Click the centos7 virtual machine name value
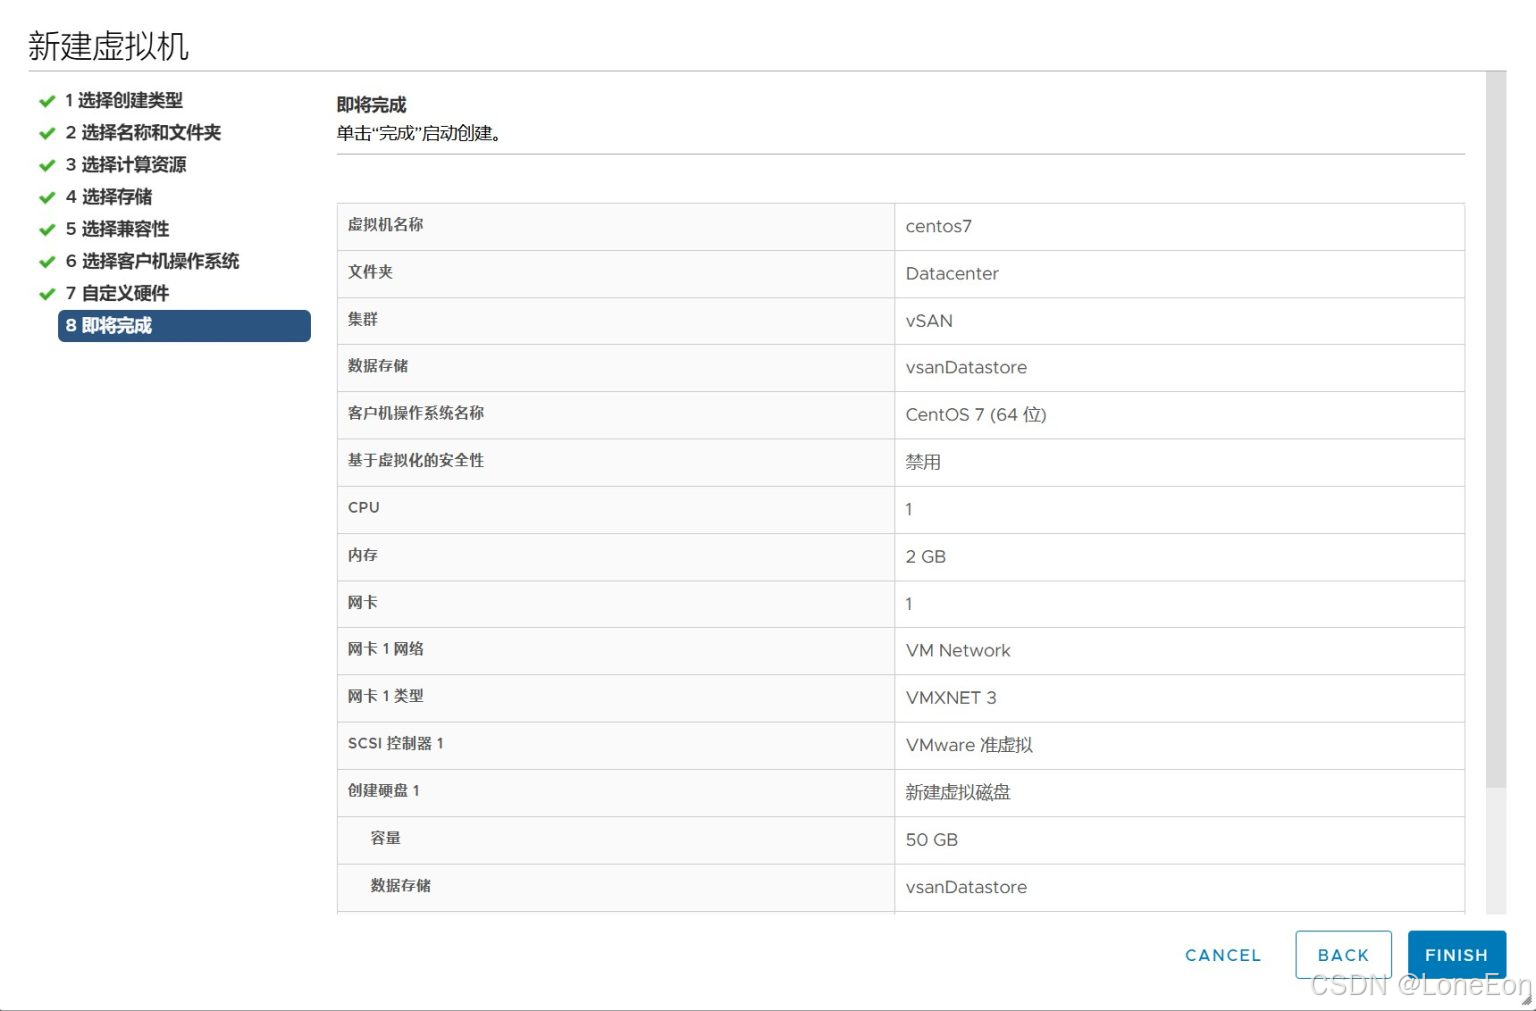The height and width of the screenshot is (1011, 1536). click(938, 226)
